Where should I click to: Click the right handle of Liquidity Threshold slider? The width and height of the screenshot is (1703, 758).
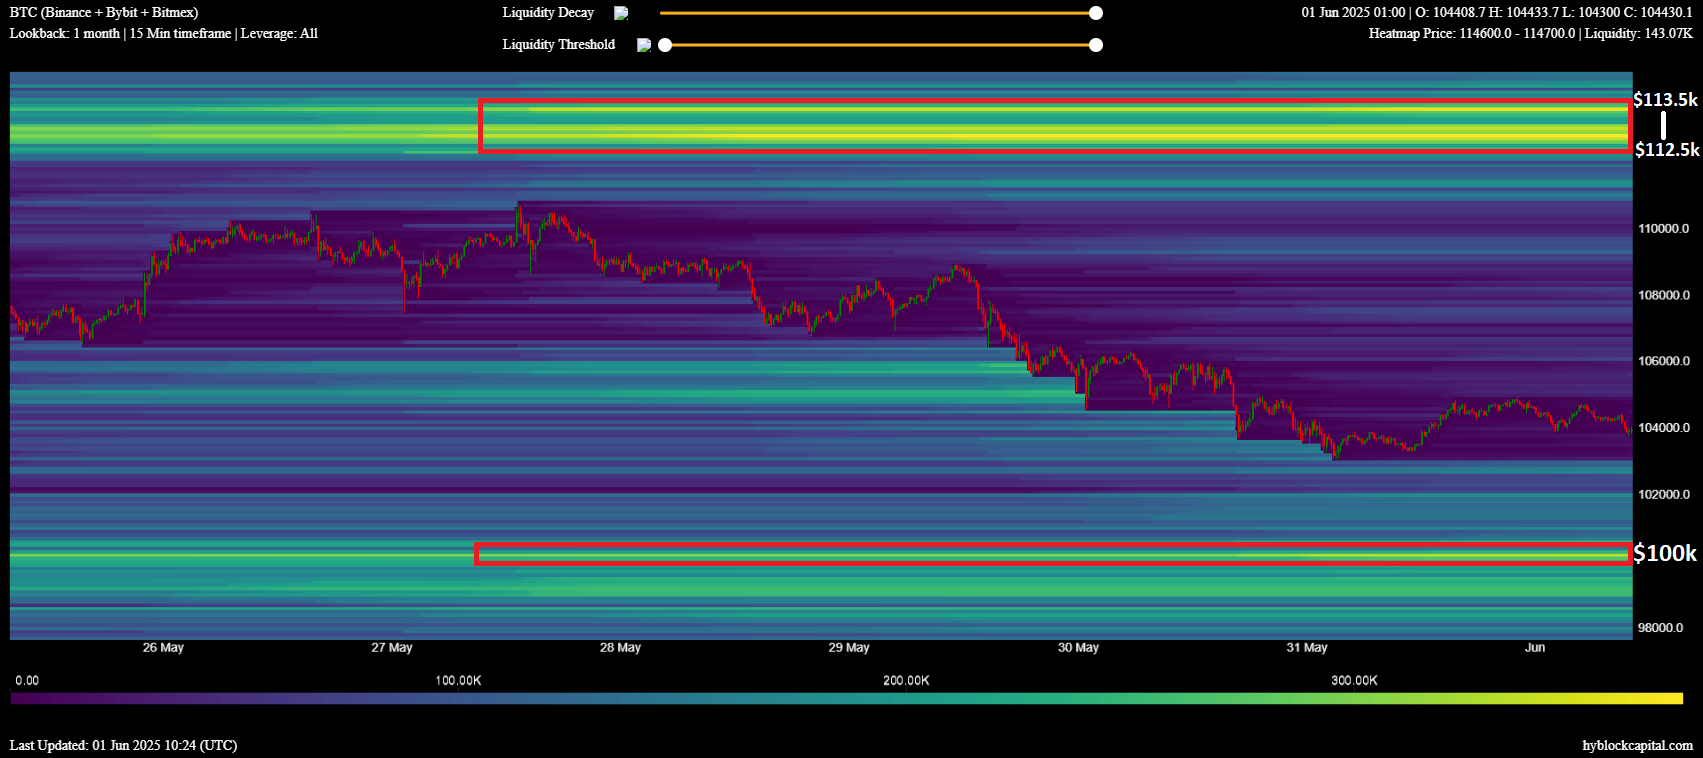pyautogui.click(x=1096, y=45)
